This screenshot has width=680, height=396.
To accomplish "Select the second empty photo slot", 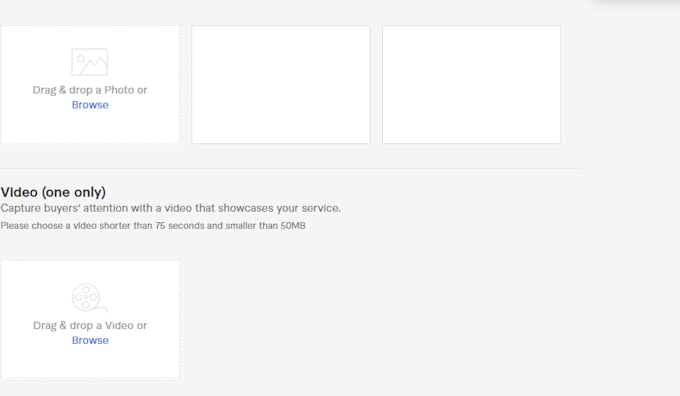I will coord(281,85).
